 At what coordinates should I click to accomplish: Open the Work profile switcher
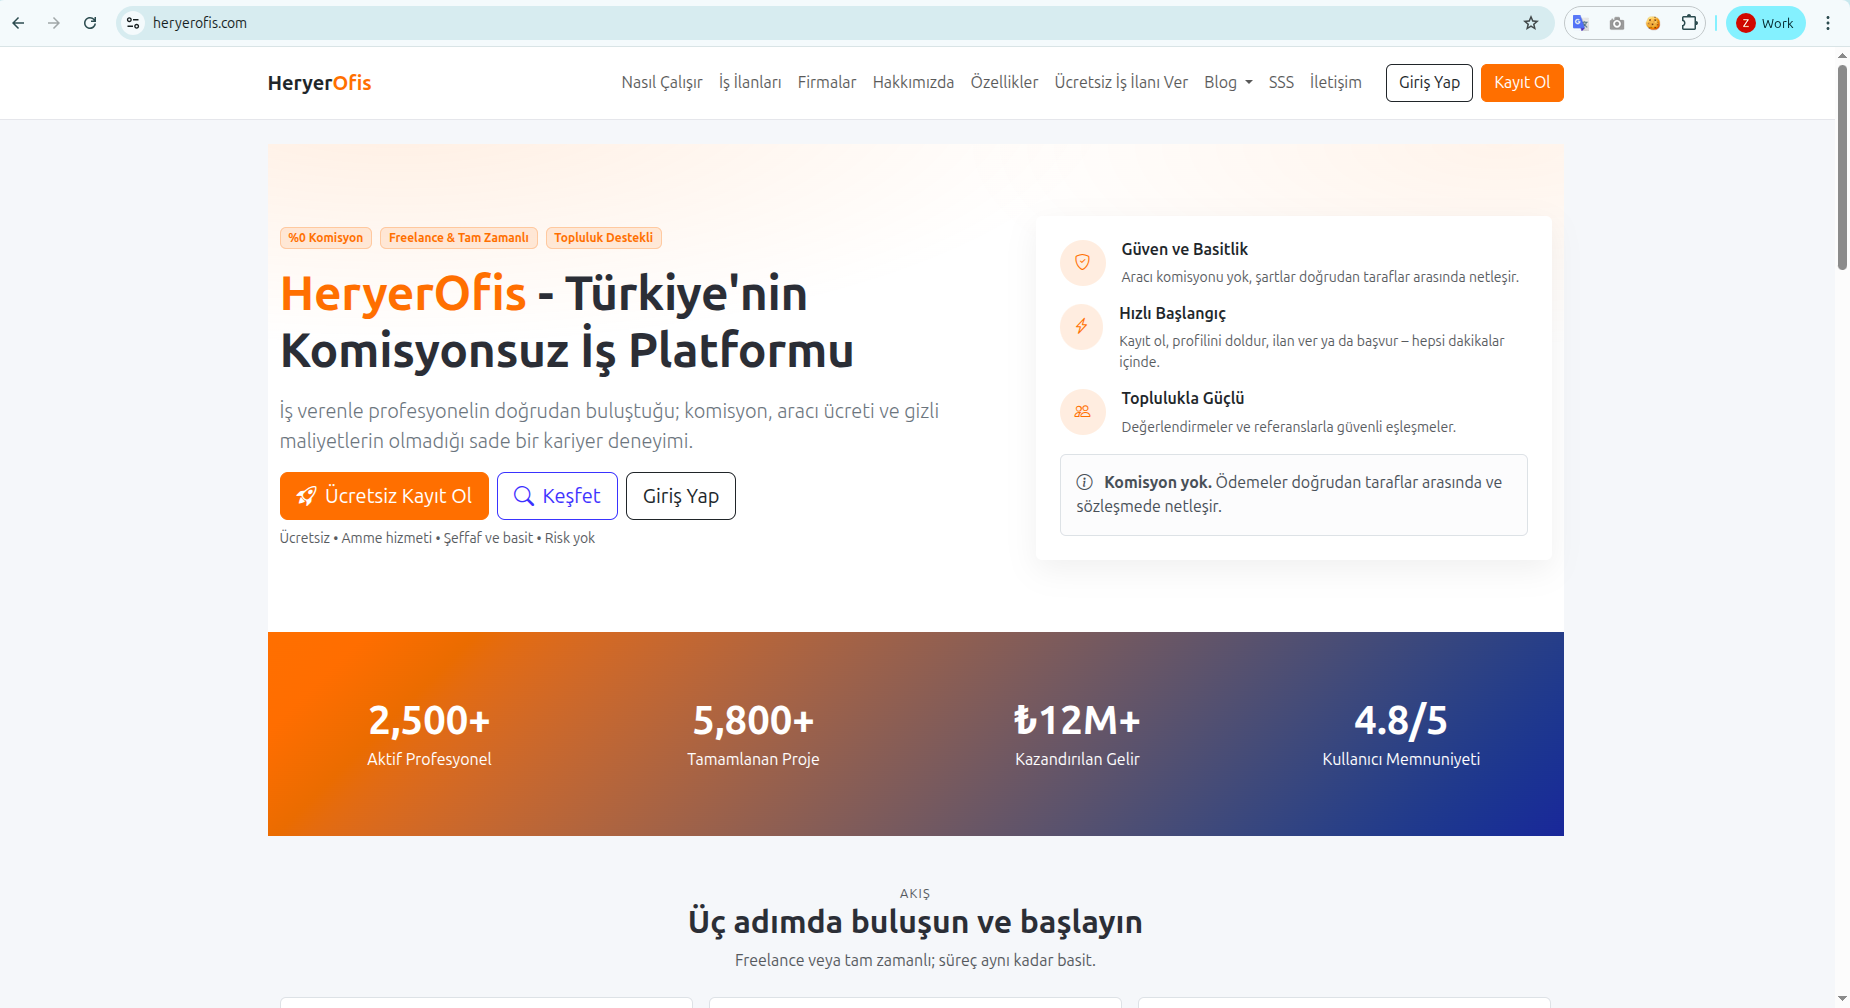(x=1766, y=23)
